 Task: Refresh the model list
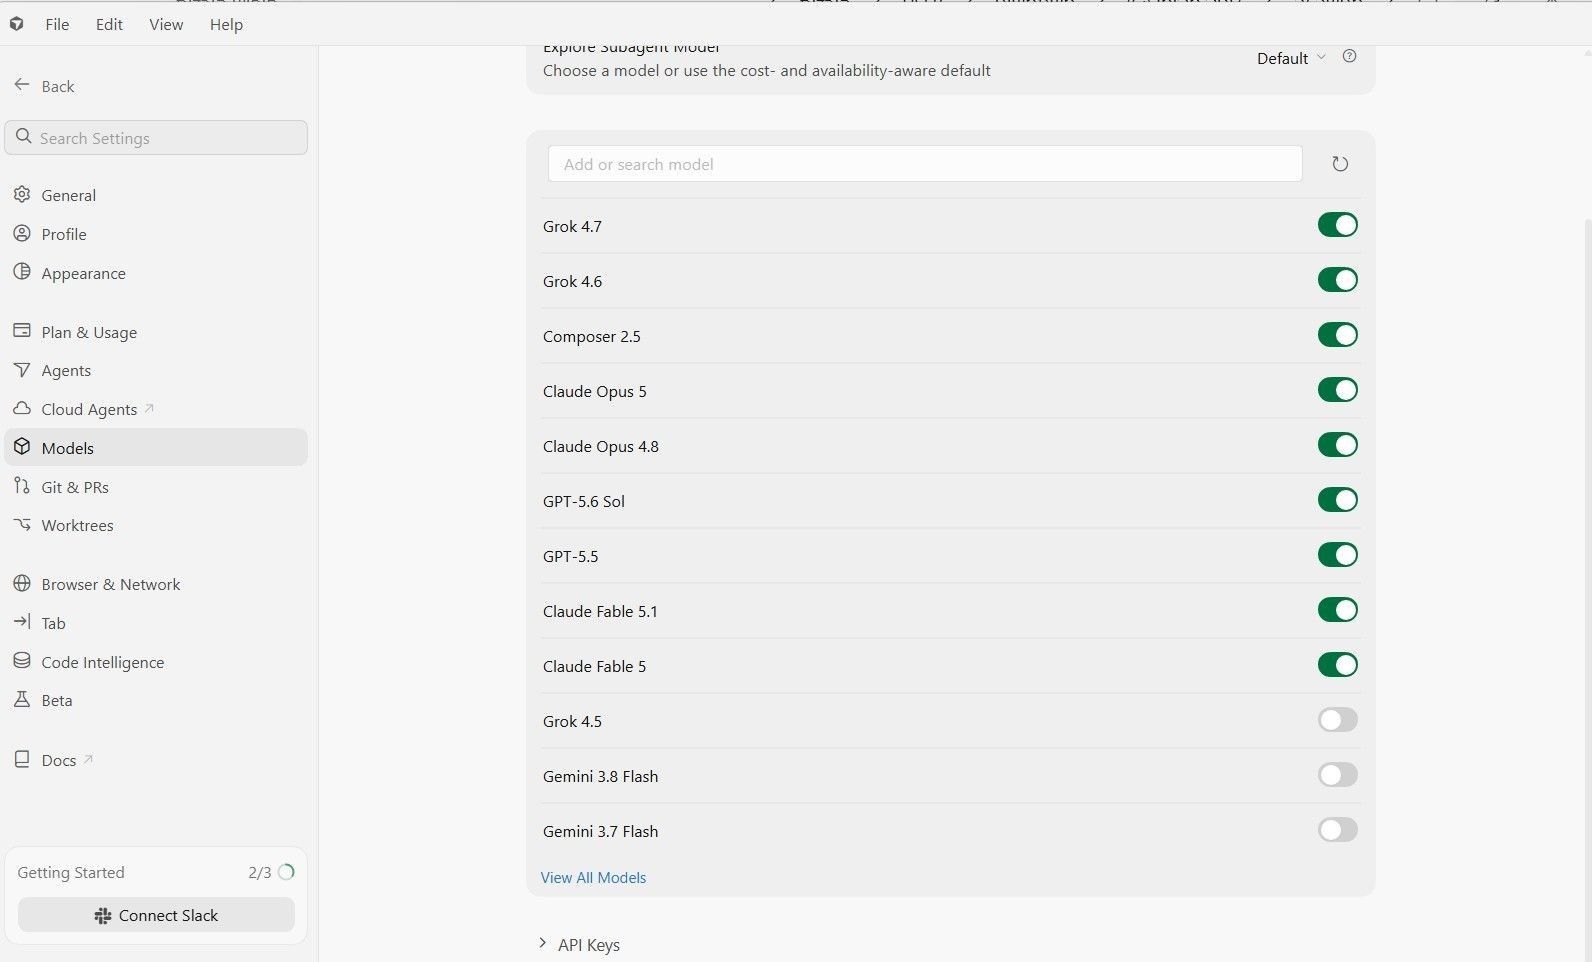[1340, 163]
